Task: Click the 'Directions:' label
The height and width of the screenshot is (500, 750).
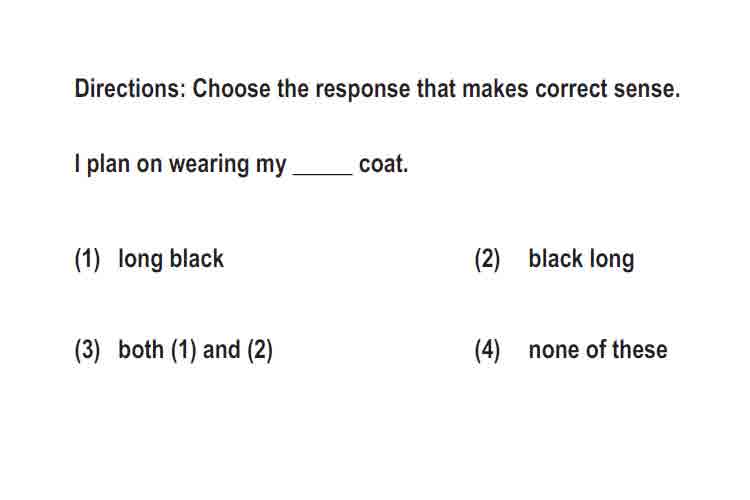Action: tap(130, 89)
